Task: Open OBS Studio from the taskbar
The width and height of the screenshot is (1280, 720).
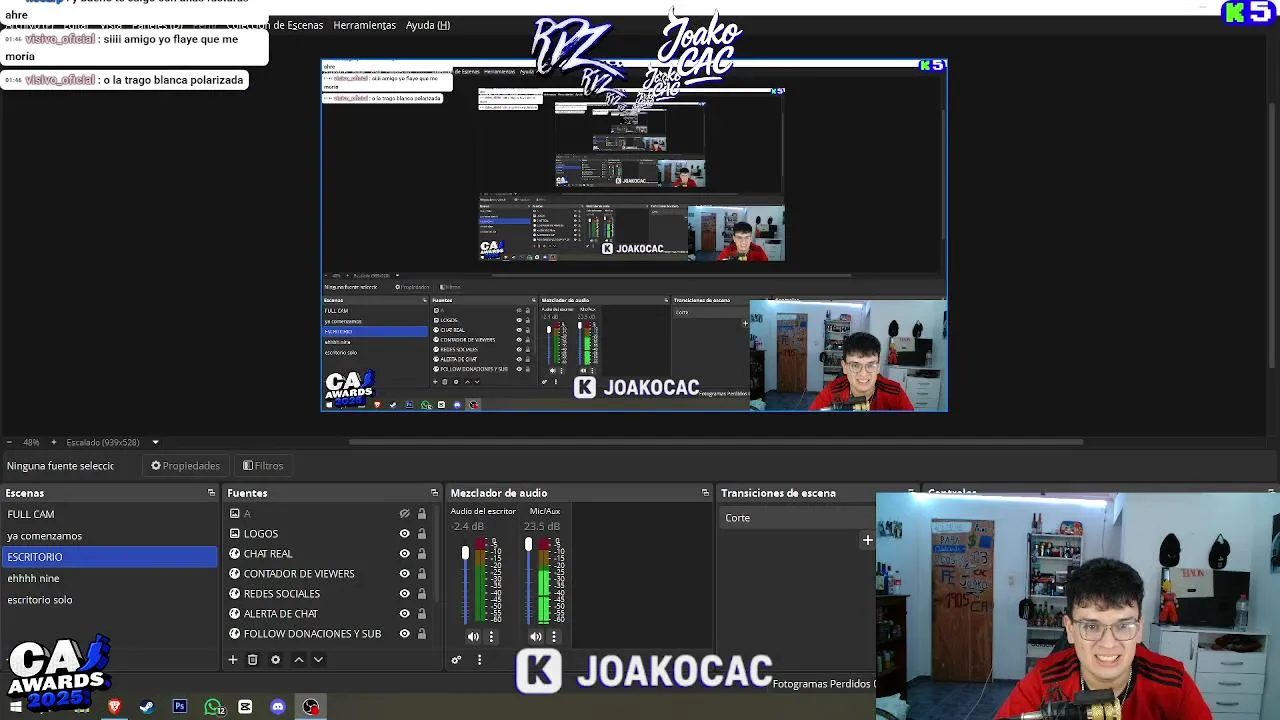Action: 311,707
